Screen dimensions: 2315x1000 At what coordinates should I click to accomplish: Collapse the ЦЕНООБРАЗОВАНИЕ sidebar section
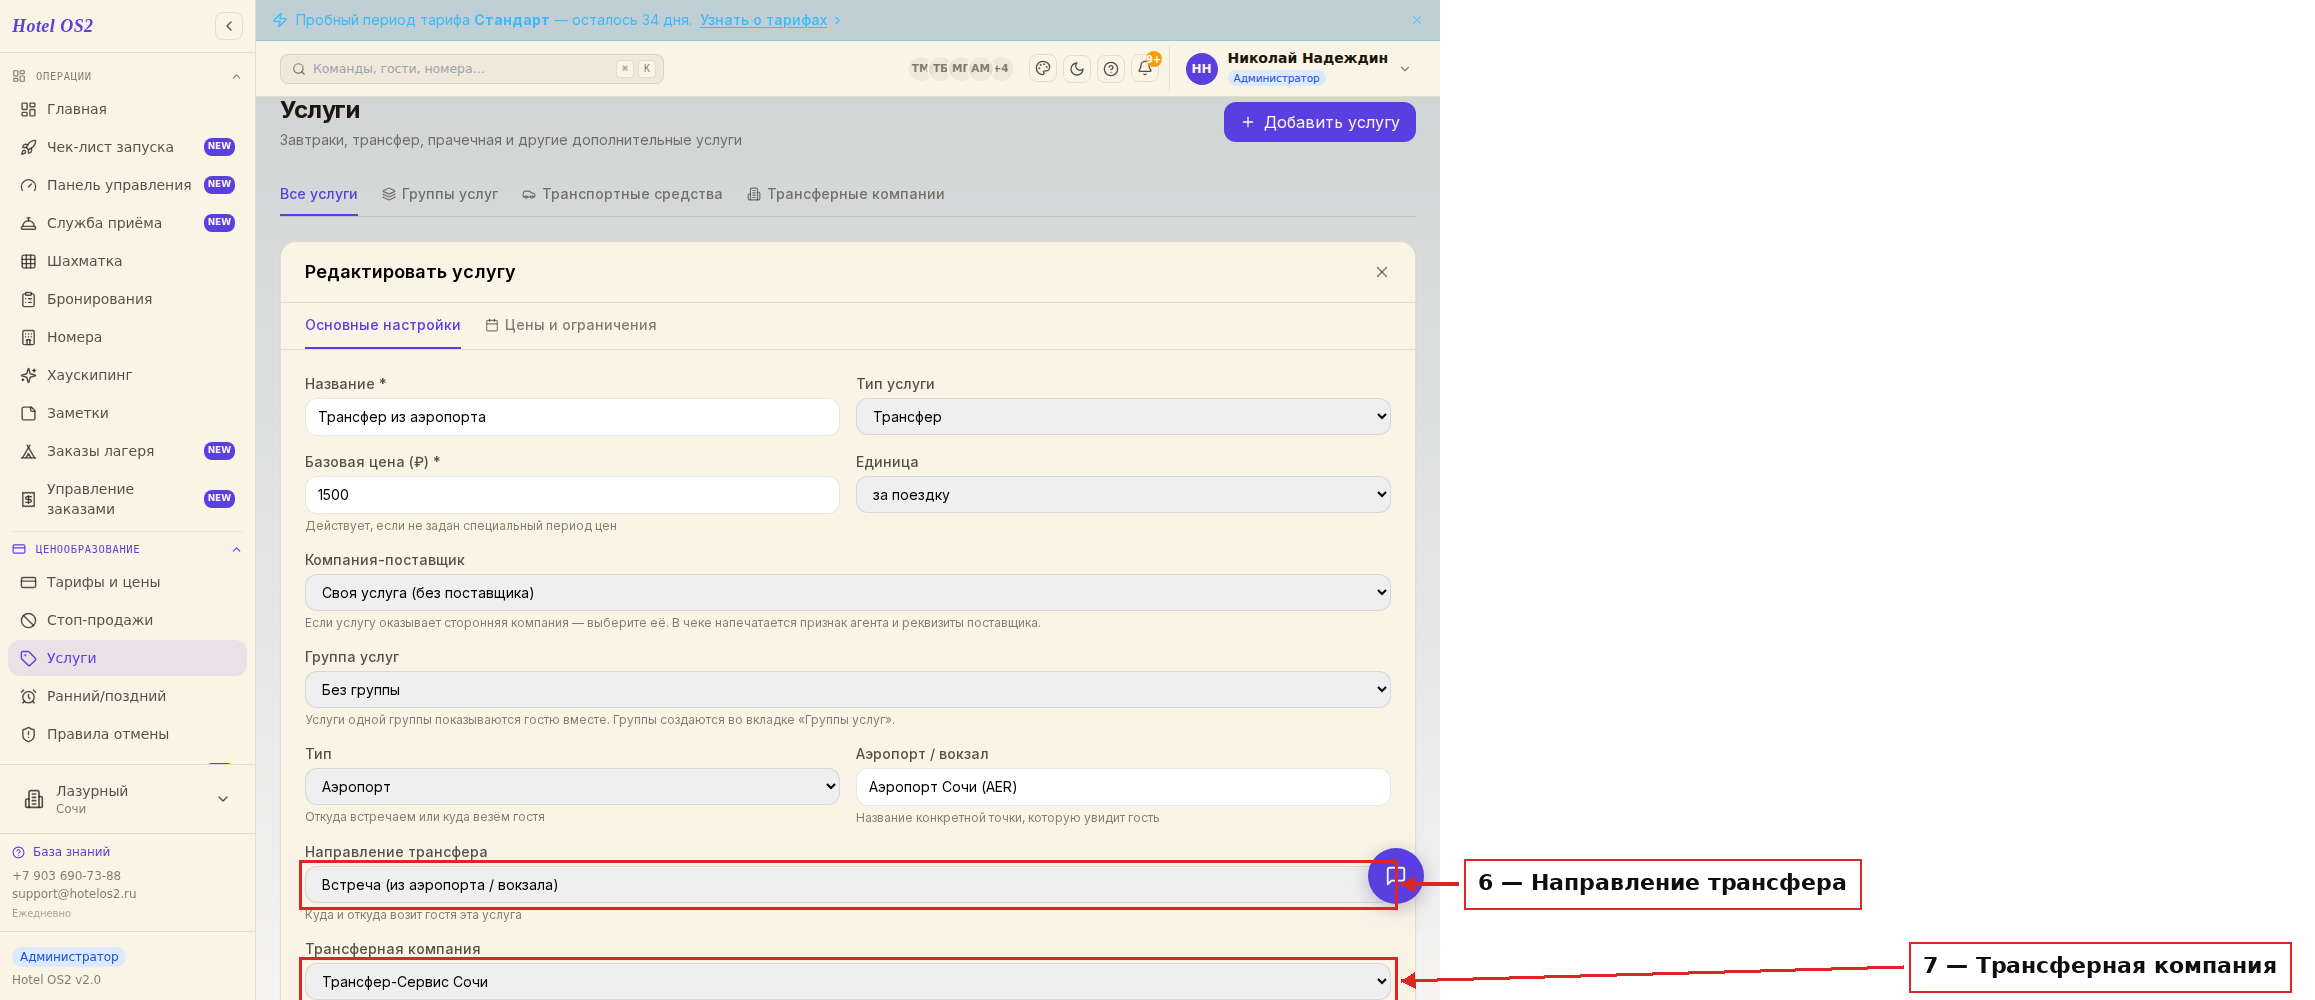(127, 549)
